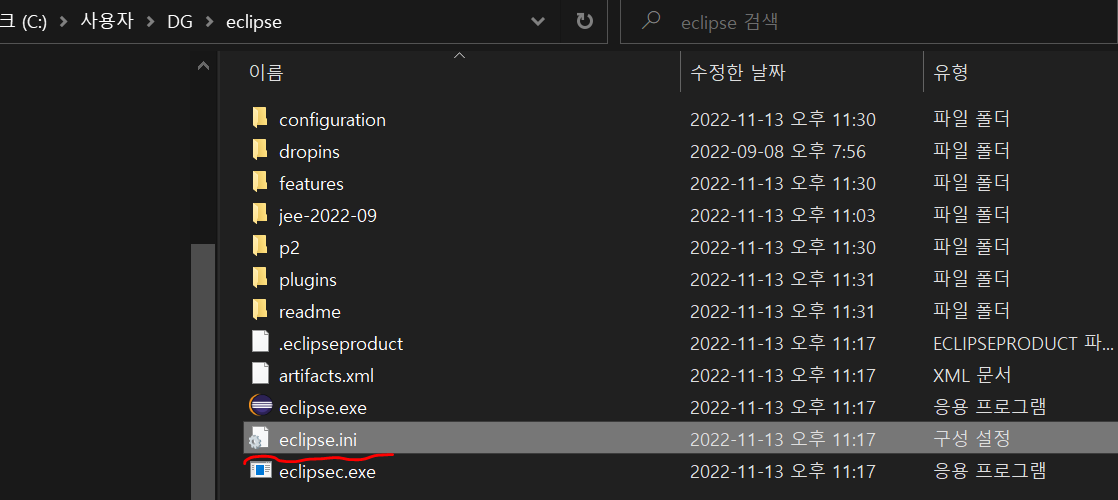Image resolution: width=1118 pixels, height=500 pixels.
Task: Select the readme folder name
Action: click(310, 312)
